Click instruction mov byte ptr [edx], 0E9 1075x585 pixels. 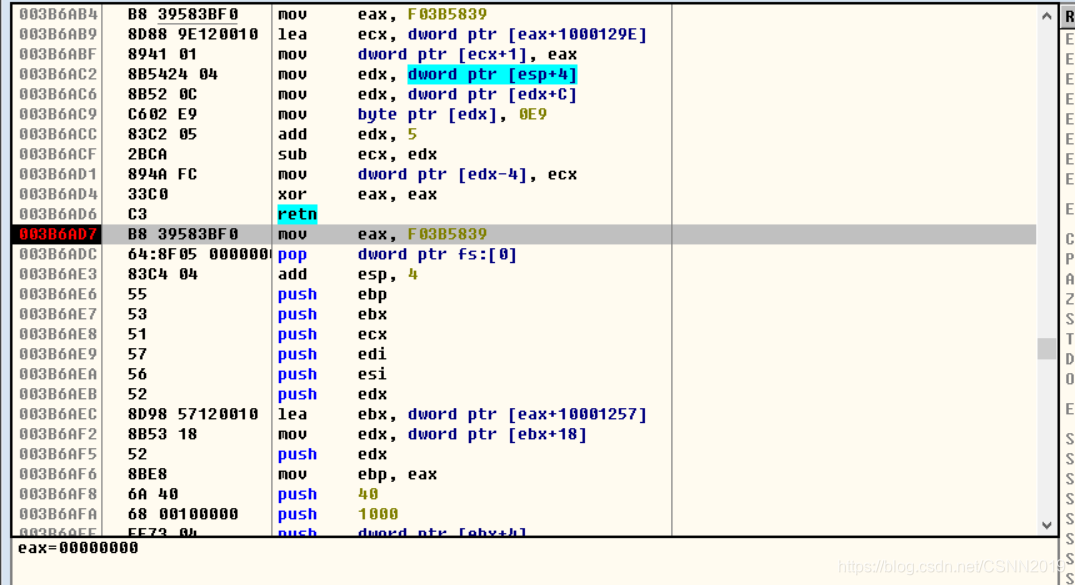click(x=412, y=115)
